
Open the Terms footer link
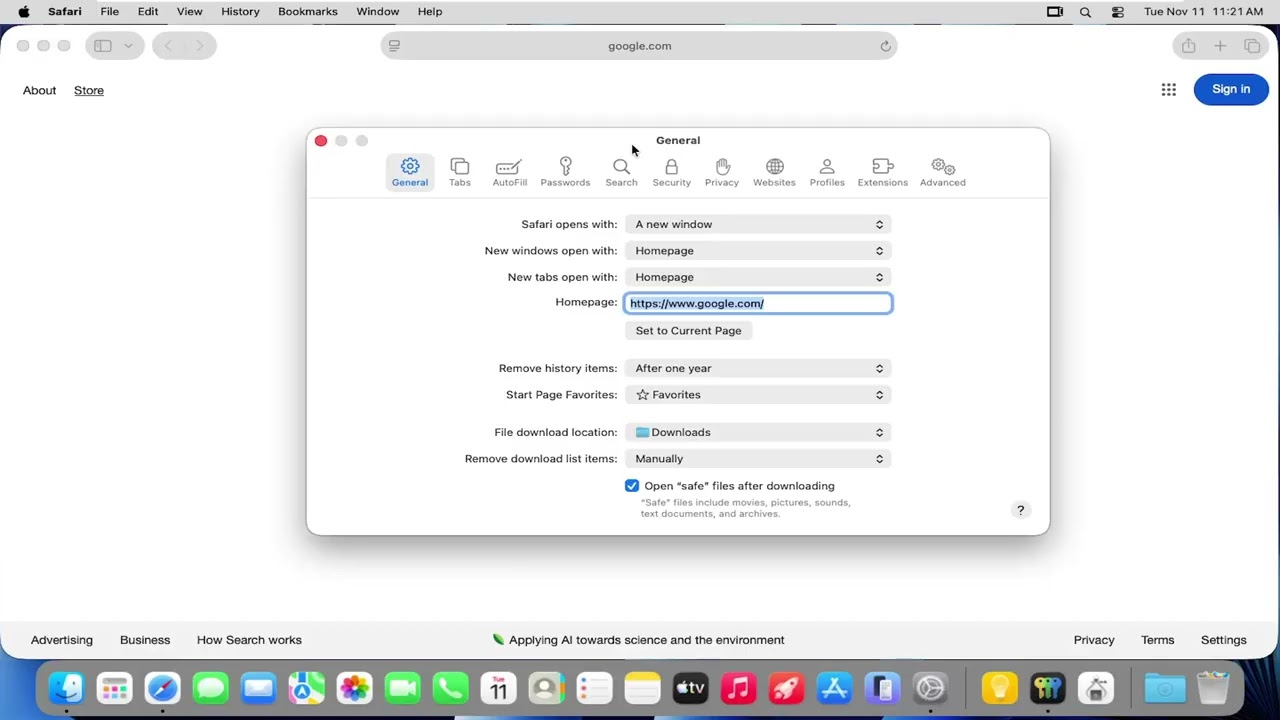pos(1158,640)
